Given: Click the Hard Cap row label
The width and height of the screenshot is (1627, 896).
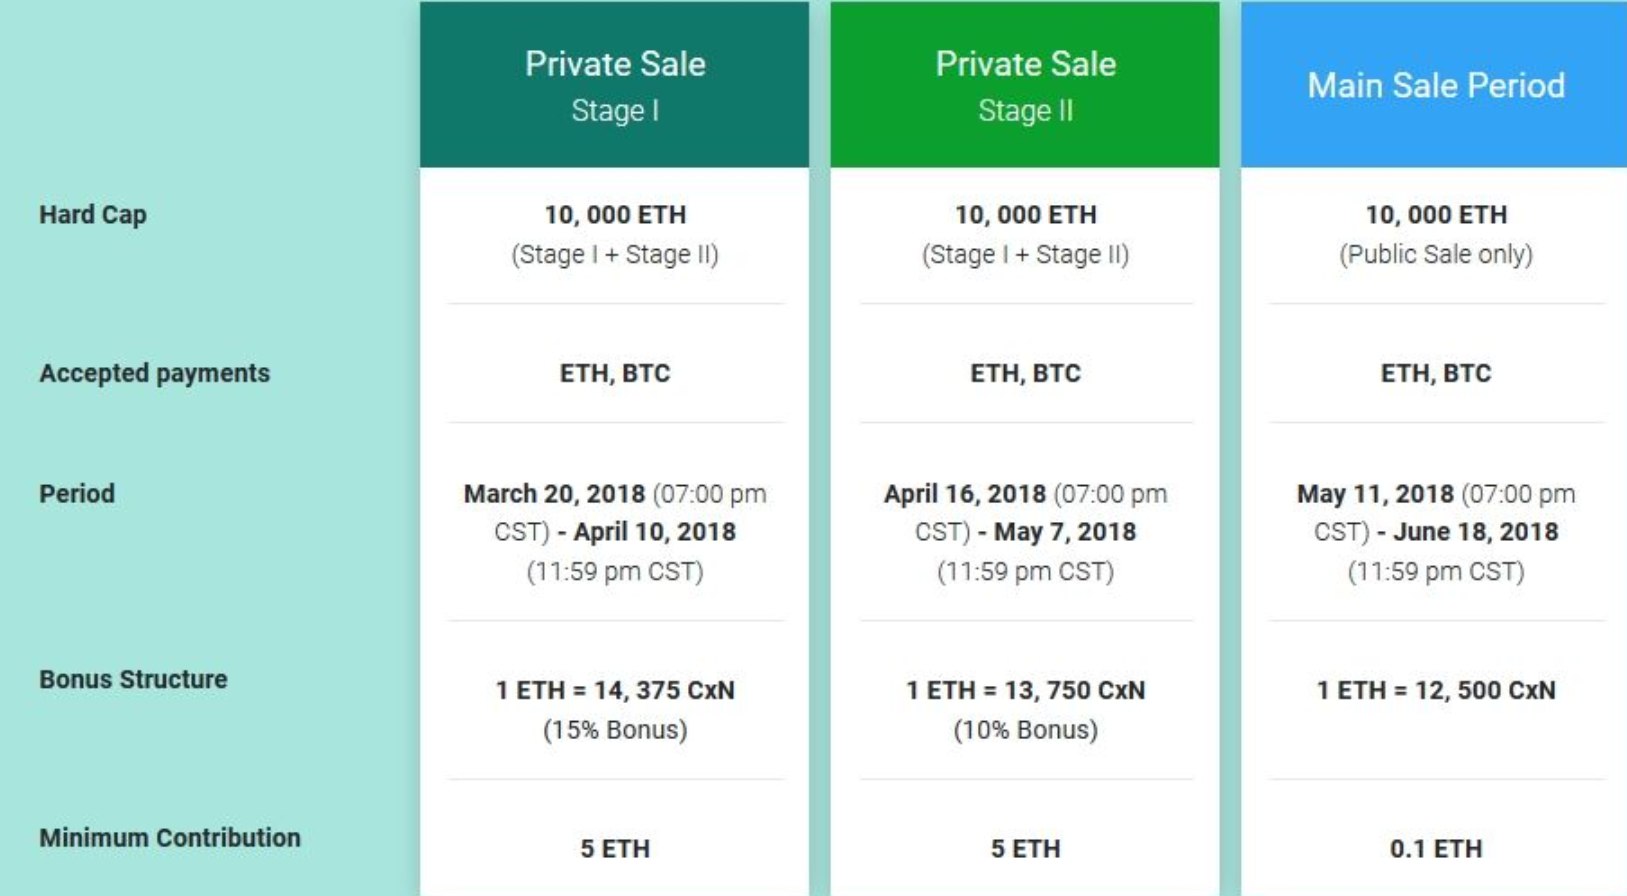Looking at the screenshot, I should coord(93,215).
